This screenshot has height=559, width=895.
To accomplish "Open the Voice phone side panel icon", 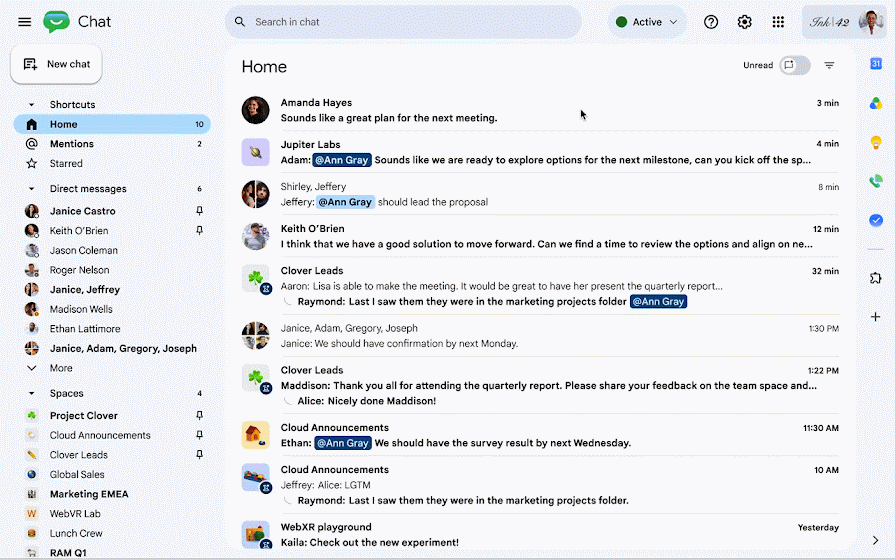I will tap(876, 181).
